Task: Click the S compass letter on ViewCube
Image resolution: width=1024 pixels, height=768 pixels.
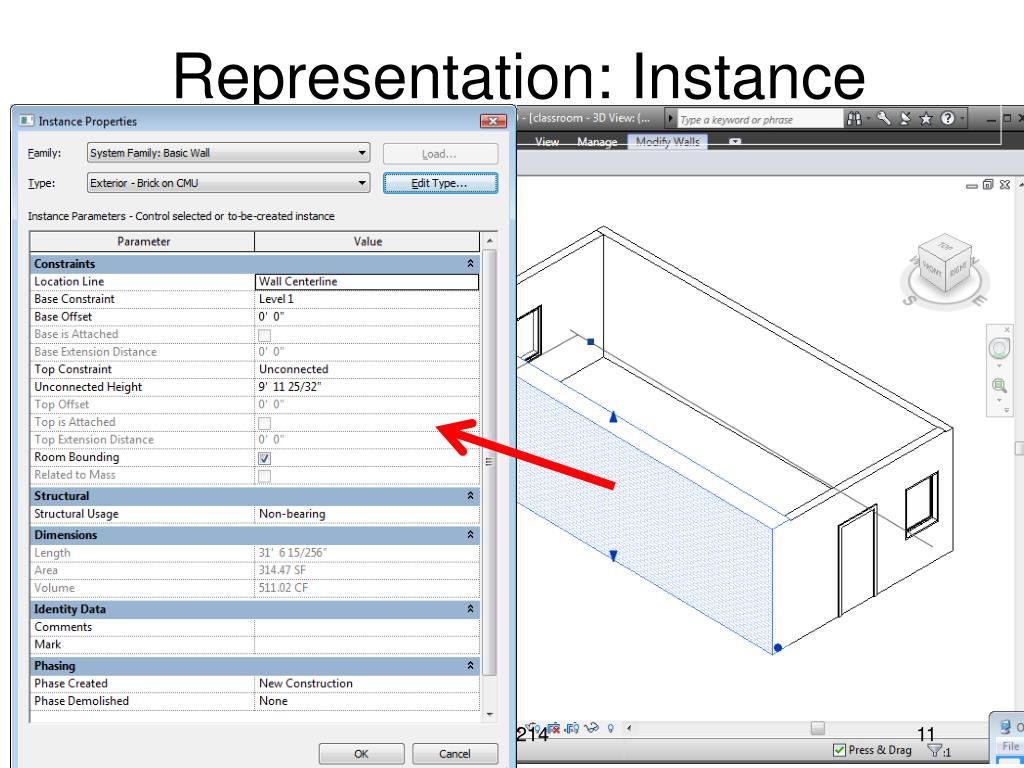Action: [908, 301]
